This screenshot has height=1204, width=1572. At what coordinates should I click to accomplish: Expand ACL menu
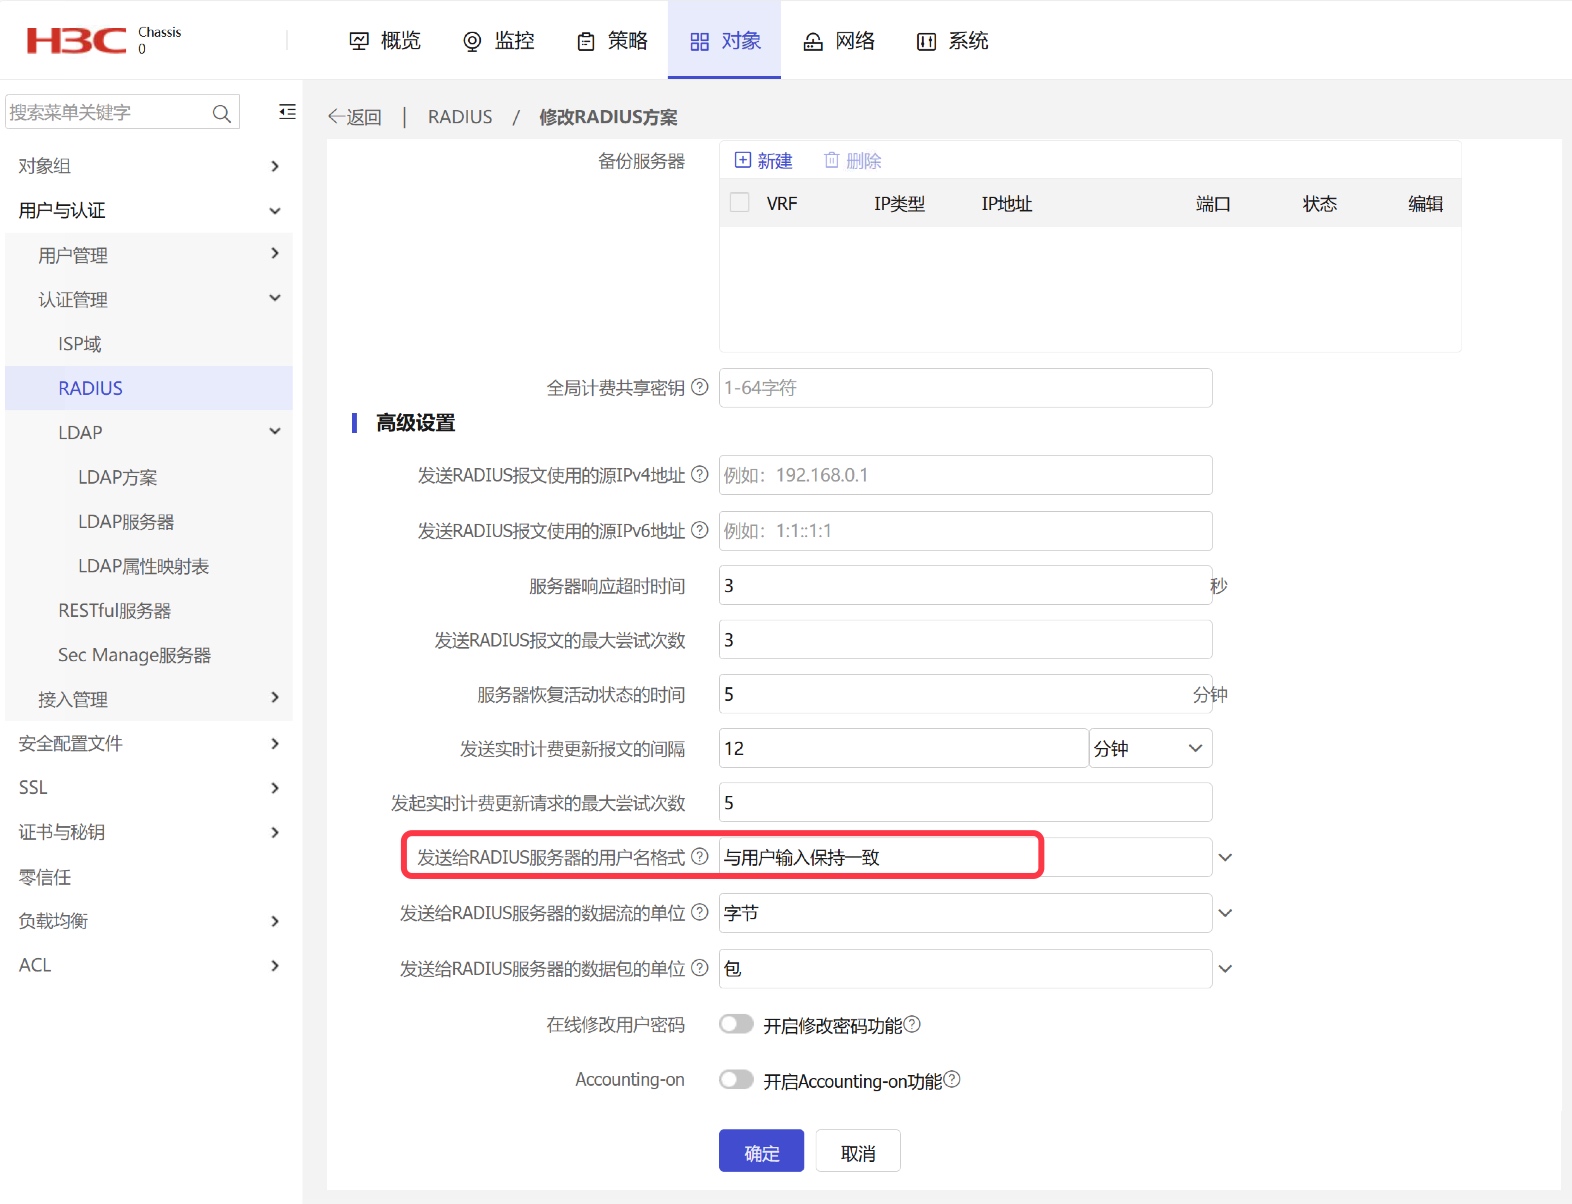click(275, 965)
